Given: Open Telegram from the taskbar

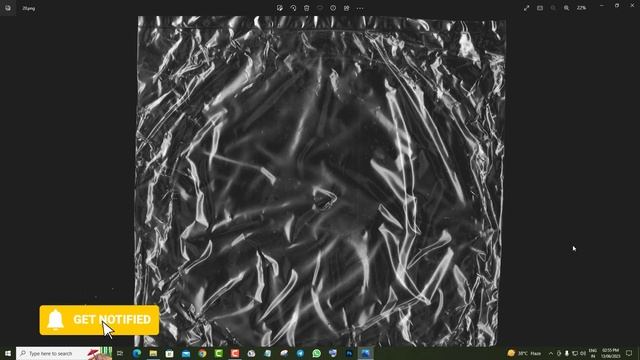Looking at the screenshot, I should pyautogui.click(x=300, y=353).
